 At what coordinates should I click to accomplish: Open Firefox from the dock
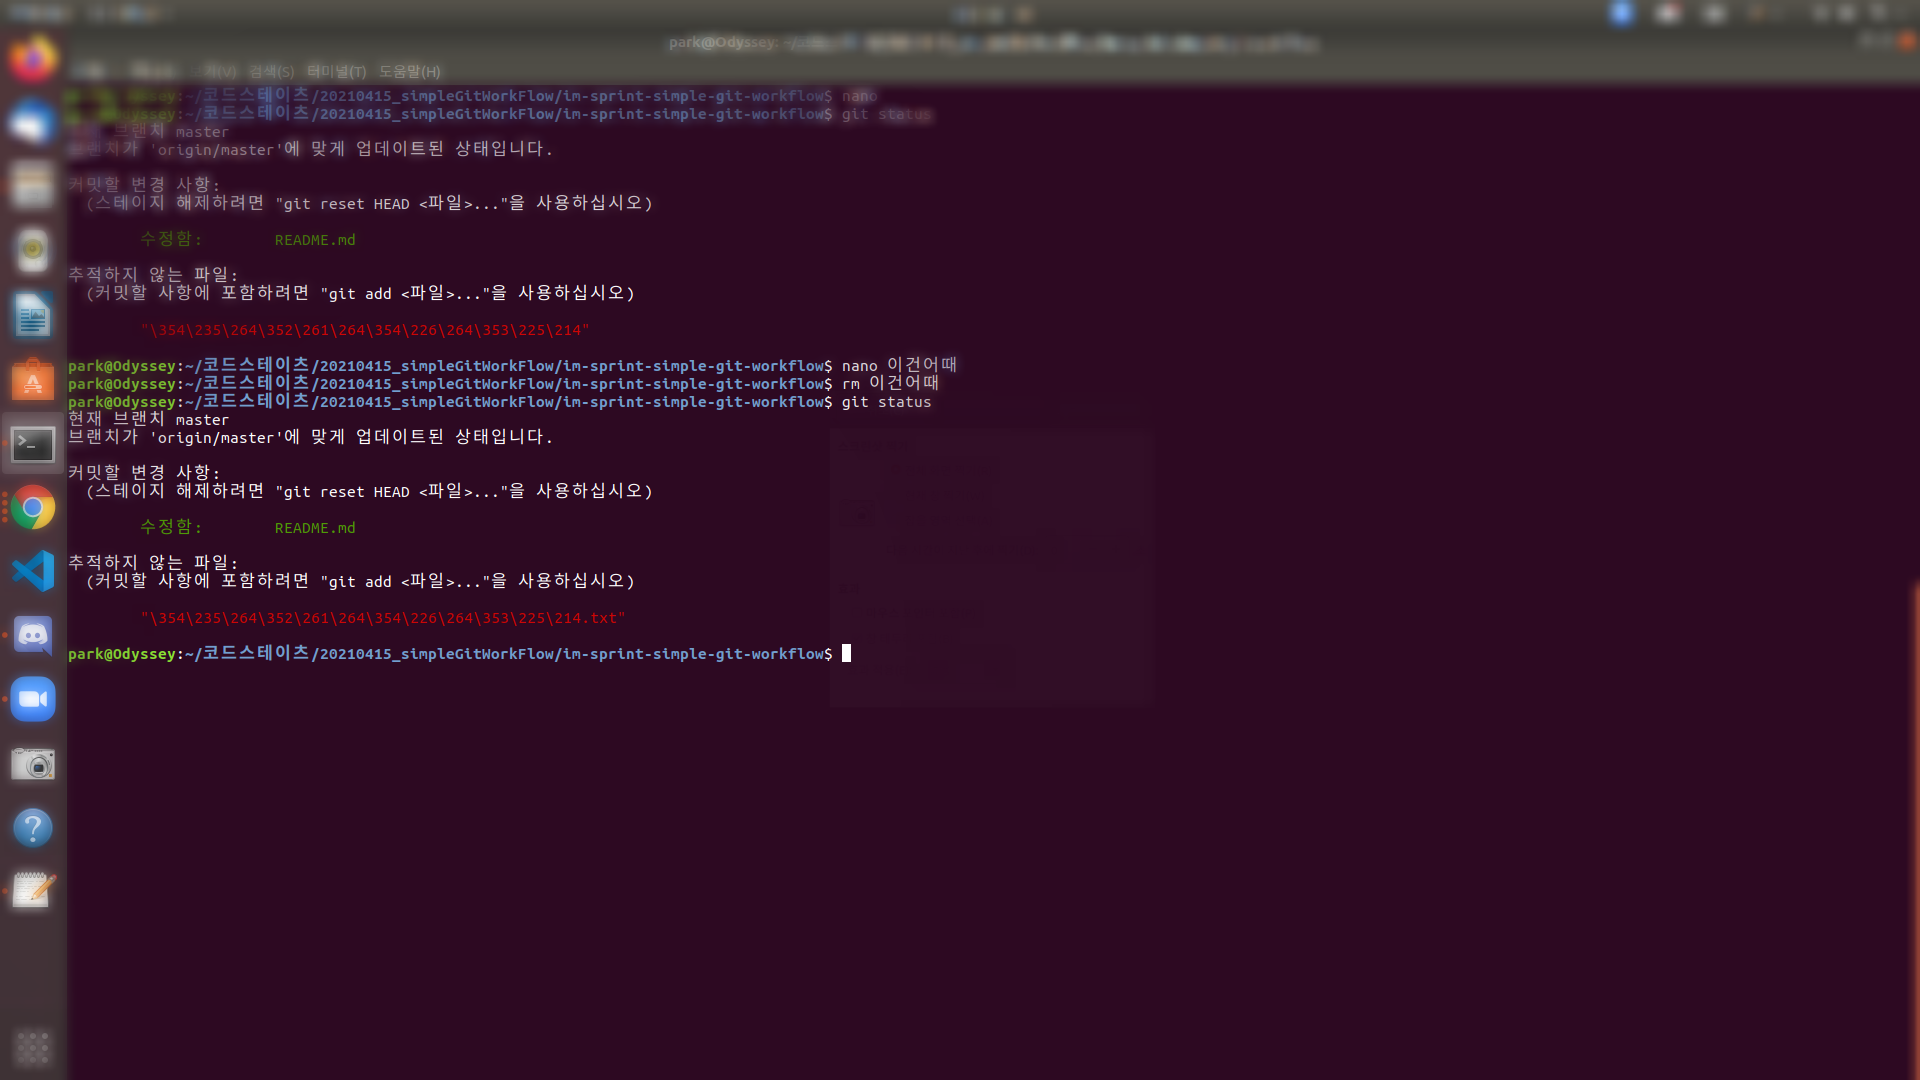(33, 59)
